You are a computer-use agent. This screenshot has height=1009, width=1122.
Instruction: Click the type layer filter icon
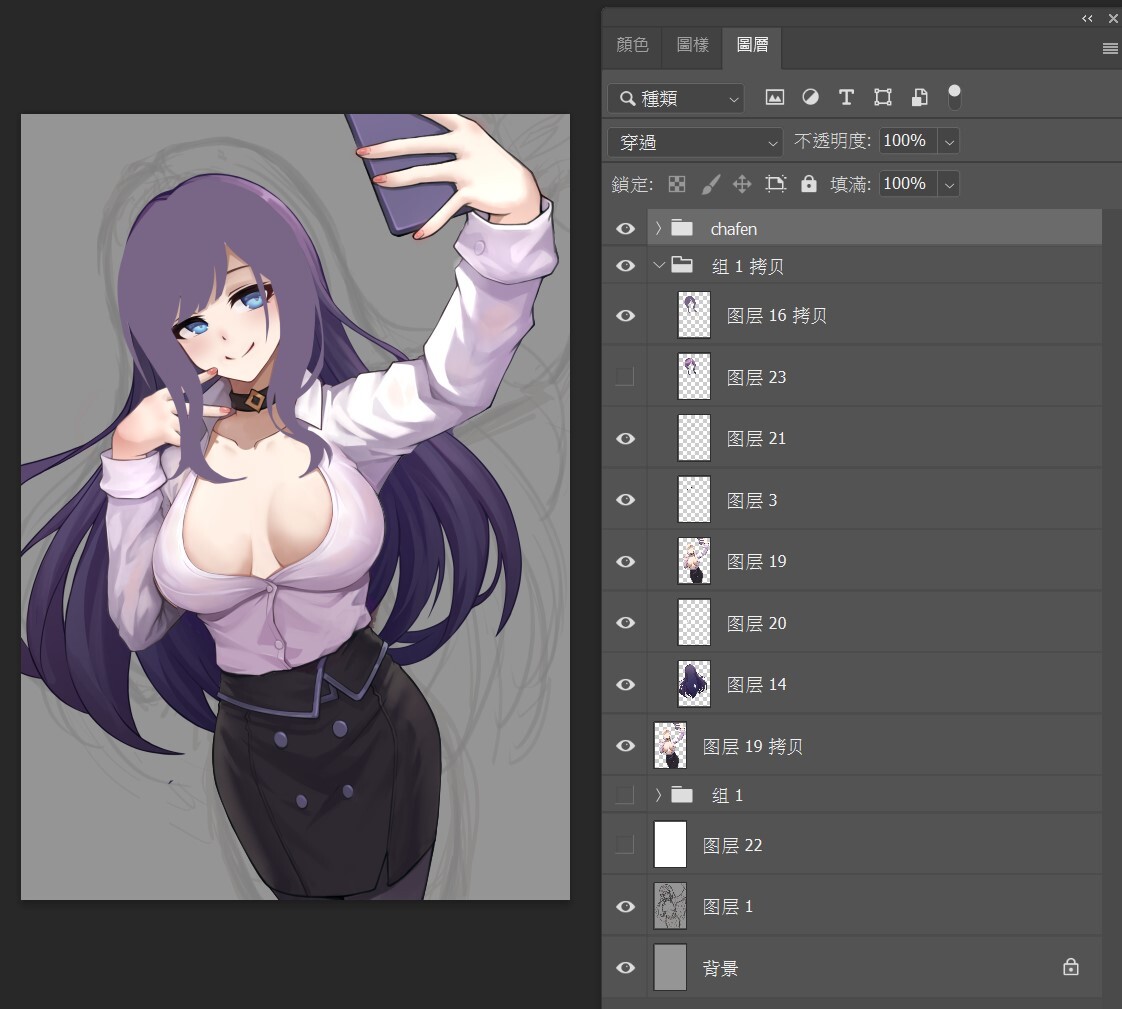846,97
